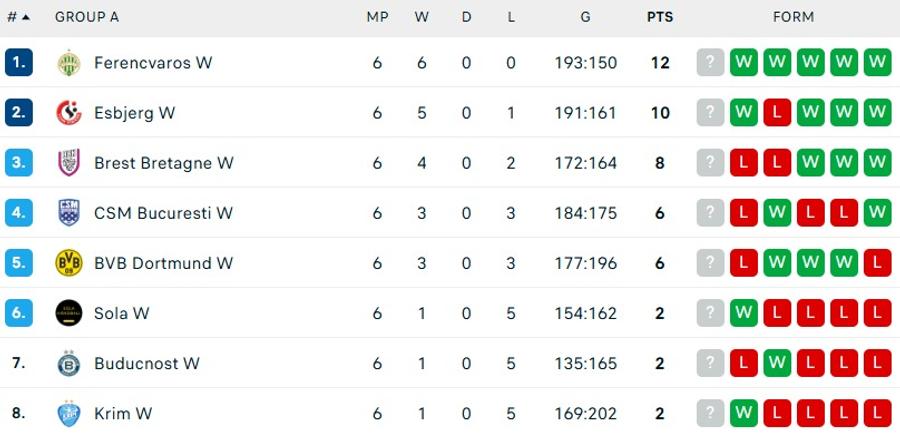Viewport: 900px width, 437px height.
Task: Click the Brest Bretagne W shield logo
Action: (69, 163)
